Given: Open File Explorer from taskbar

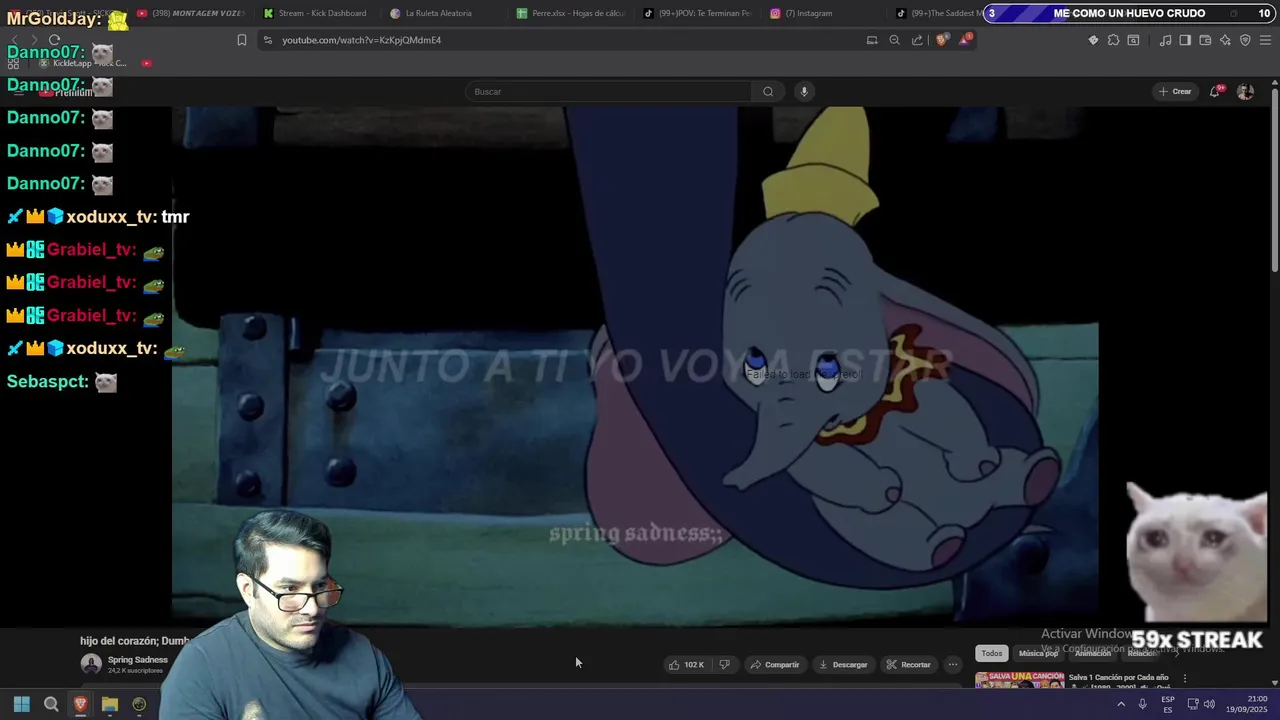Looking at the screenshot, I should point(110,704).
